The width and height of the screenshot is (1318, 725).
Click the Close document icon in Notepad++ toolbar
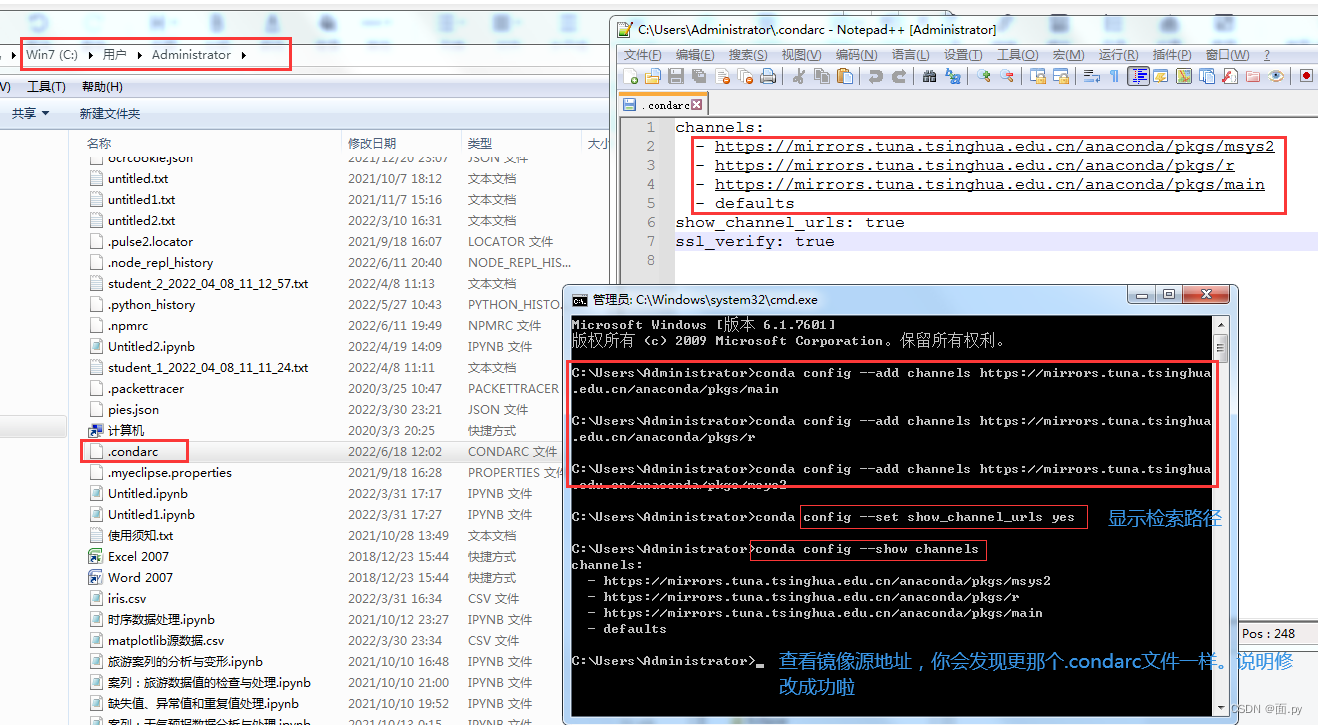722,76
